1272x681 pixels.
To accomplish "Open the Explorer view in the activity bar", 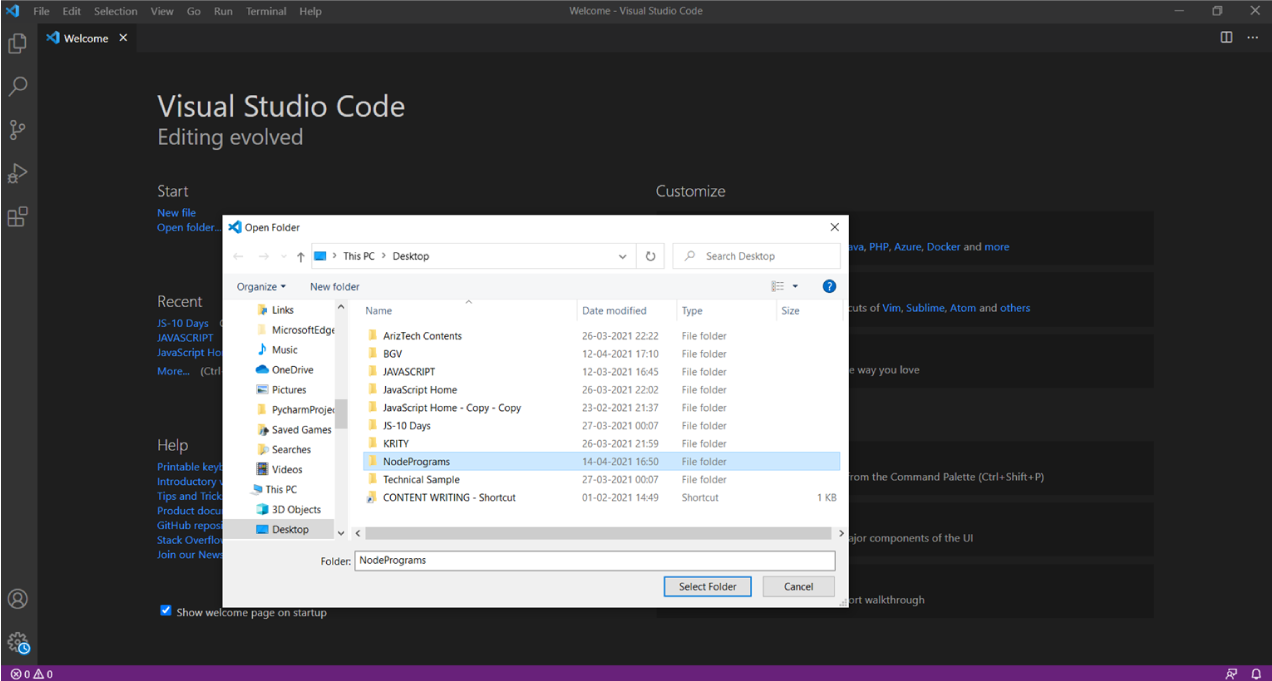I will click(18, 44).
